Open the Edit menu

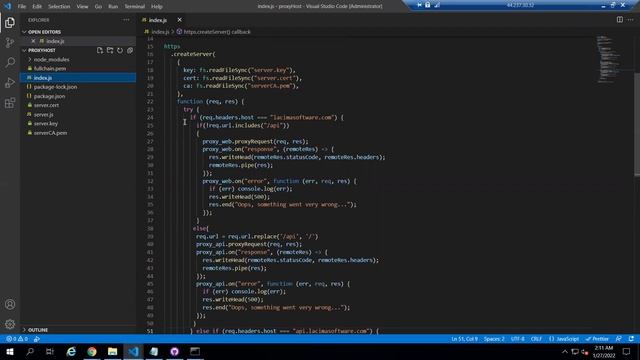[x=37, y=6]
